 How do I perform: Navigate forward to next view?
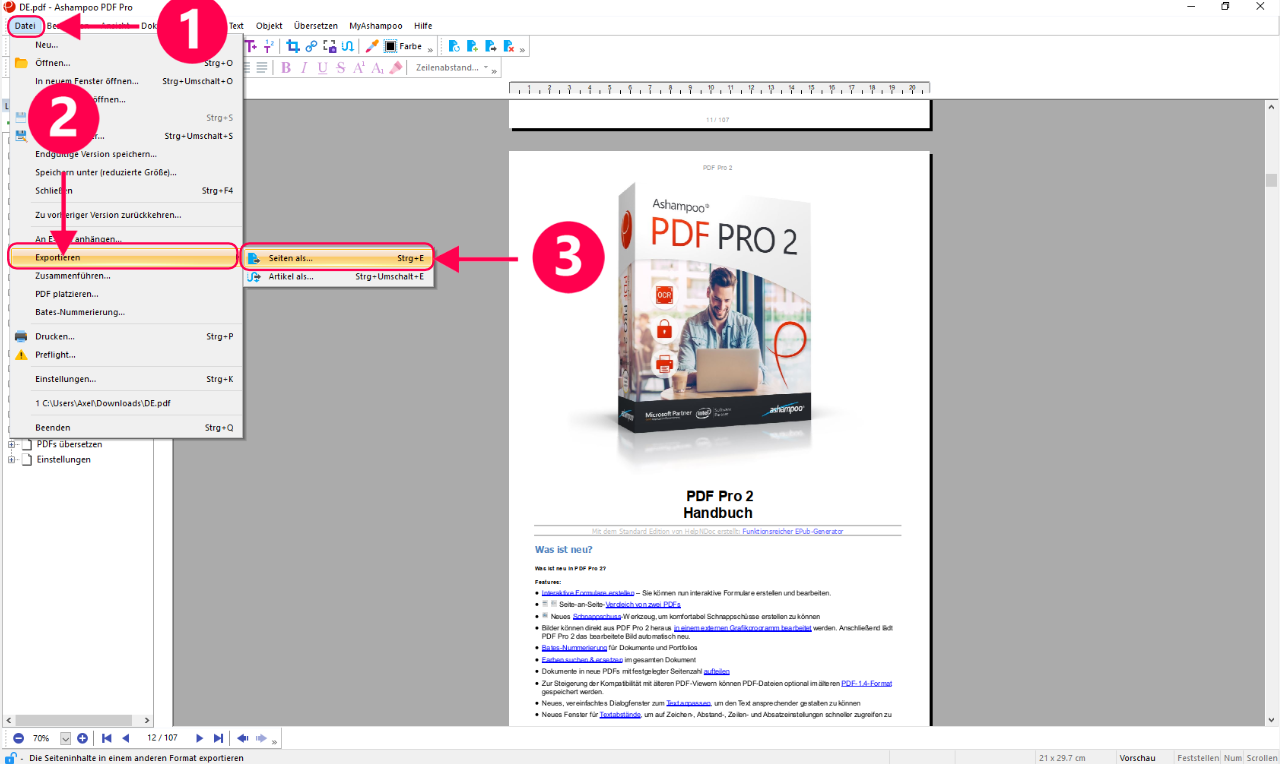261,738
